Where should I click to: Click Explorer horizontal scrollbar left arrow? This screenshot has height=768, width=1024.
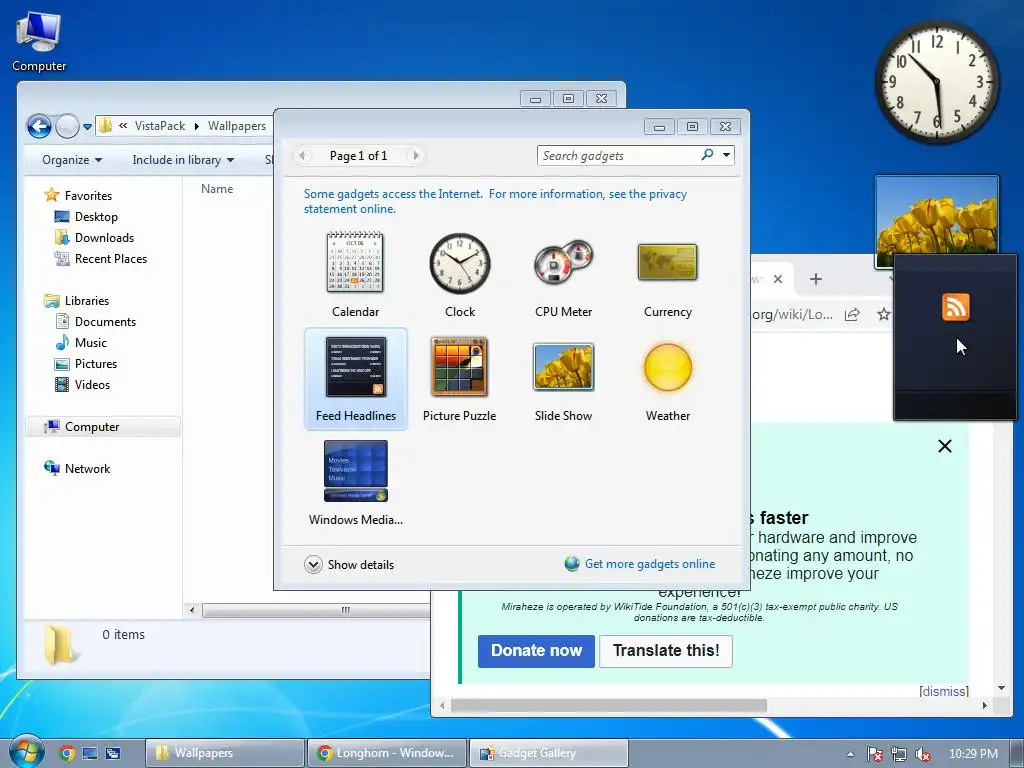192,610
